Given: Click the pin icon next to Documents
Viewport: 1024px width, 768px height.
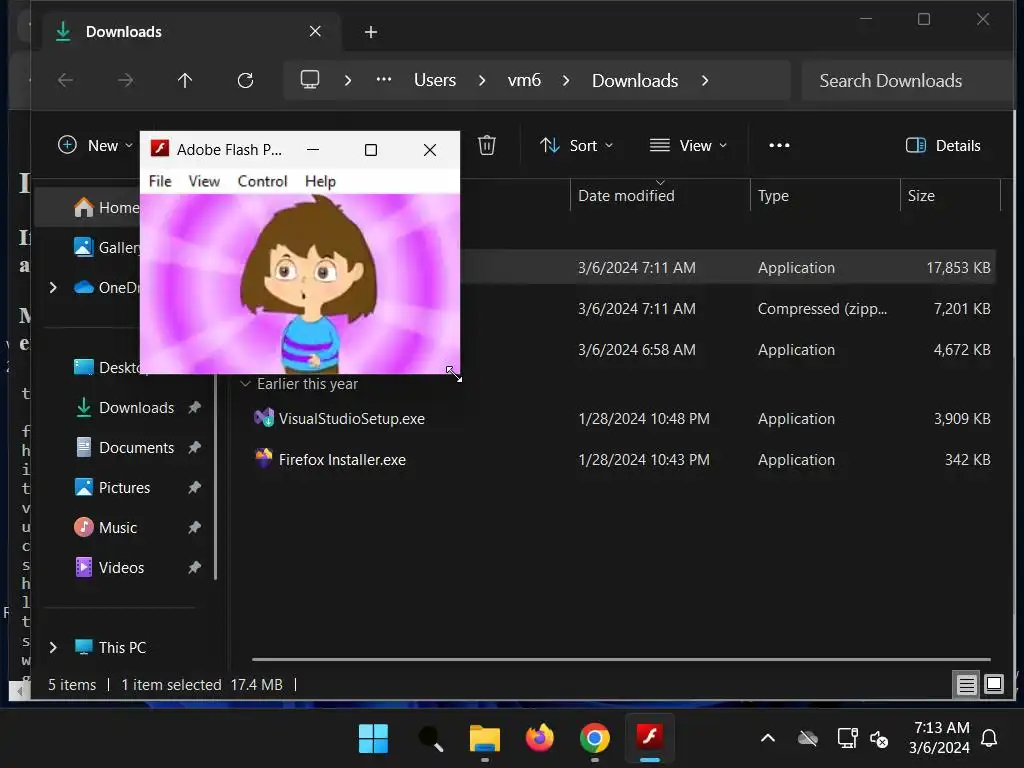Looking at the screenshot, I should coord(194,447).
